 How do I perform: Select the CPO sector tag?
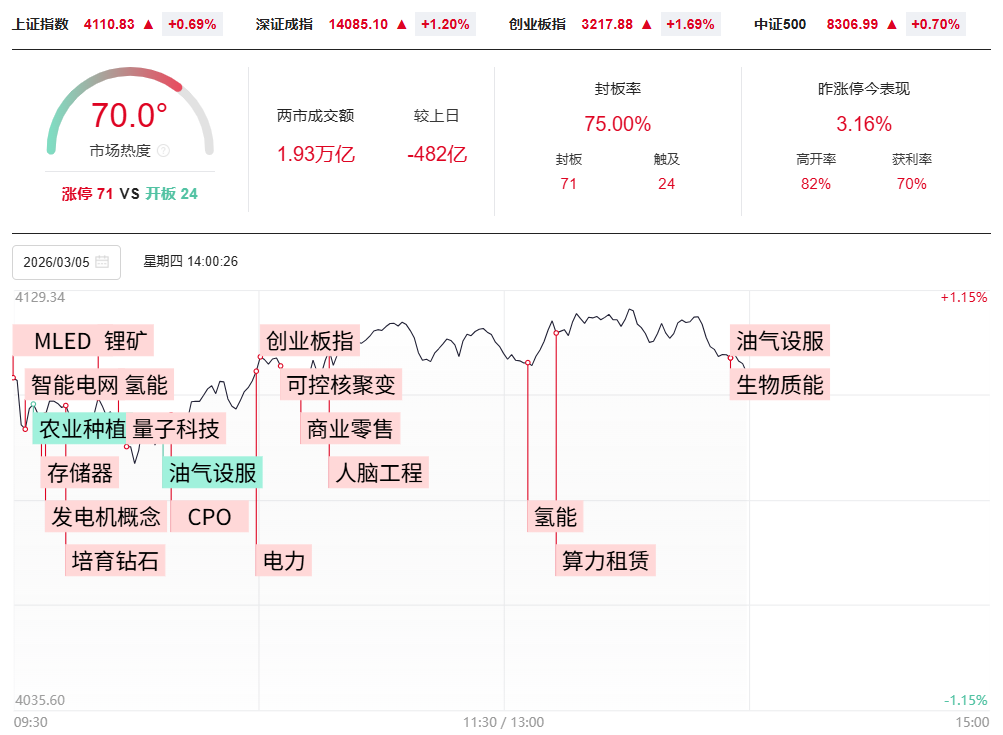coord(209,516)
